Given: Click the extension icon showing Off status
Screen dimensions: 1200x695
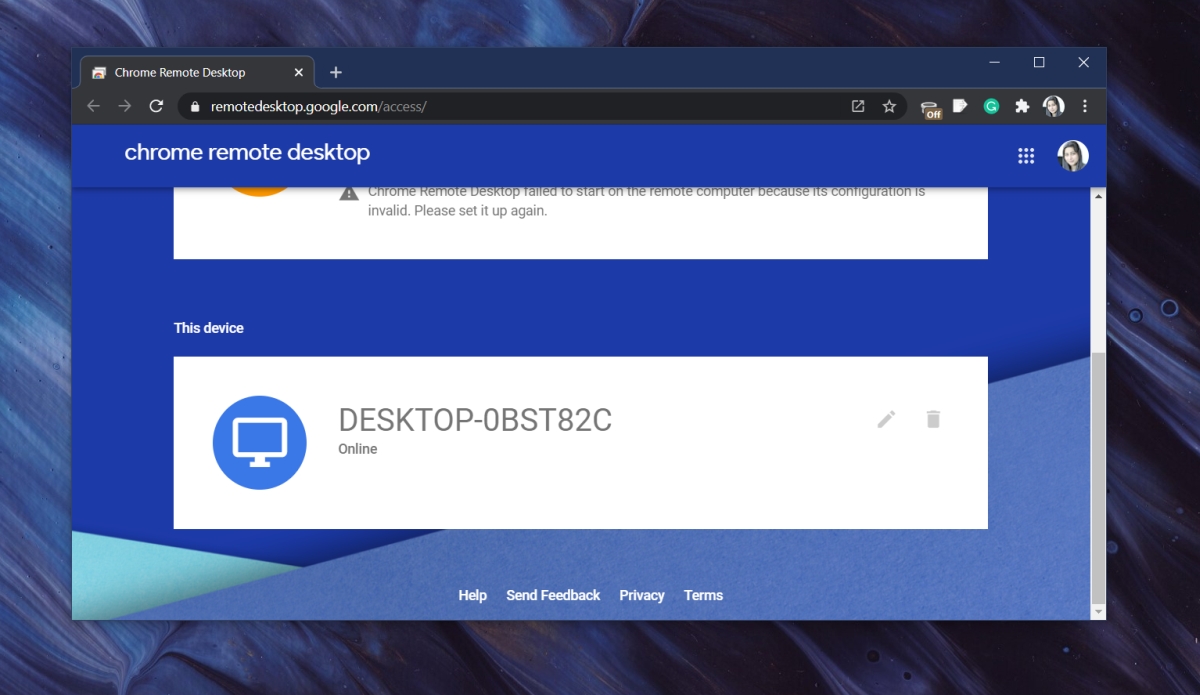Looking at the screenshot, I should point(929,105).
